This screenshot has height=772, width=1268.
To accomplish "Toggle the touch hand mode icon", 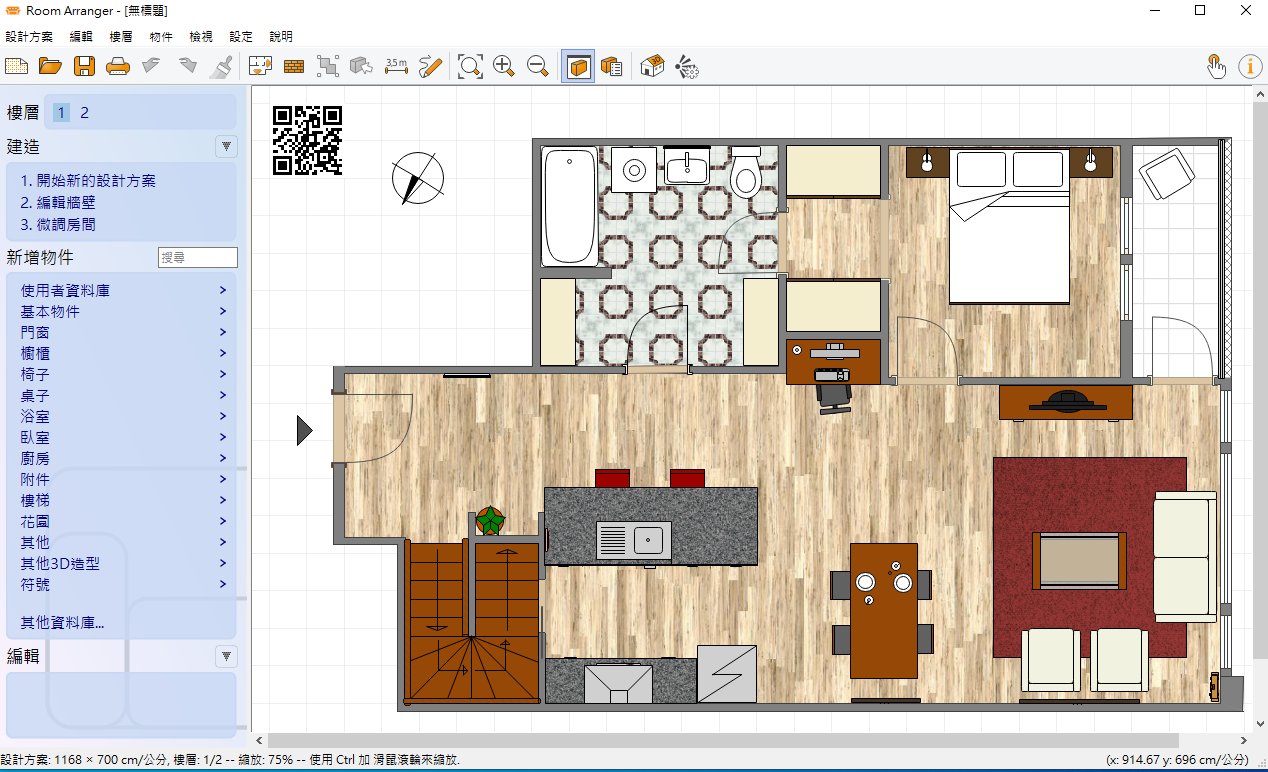I will (1216, 67).
